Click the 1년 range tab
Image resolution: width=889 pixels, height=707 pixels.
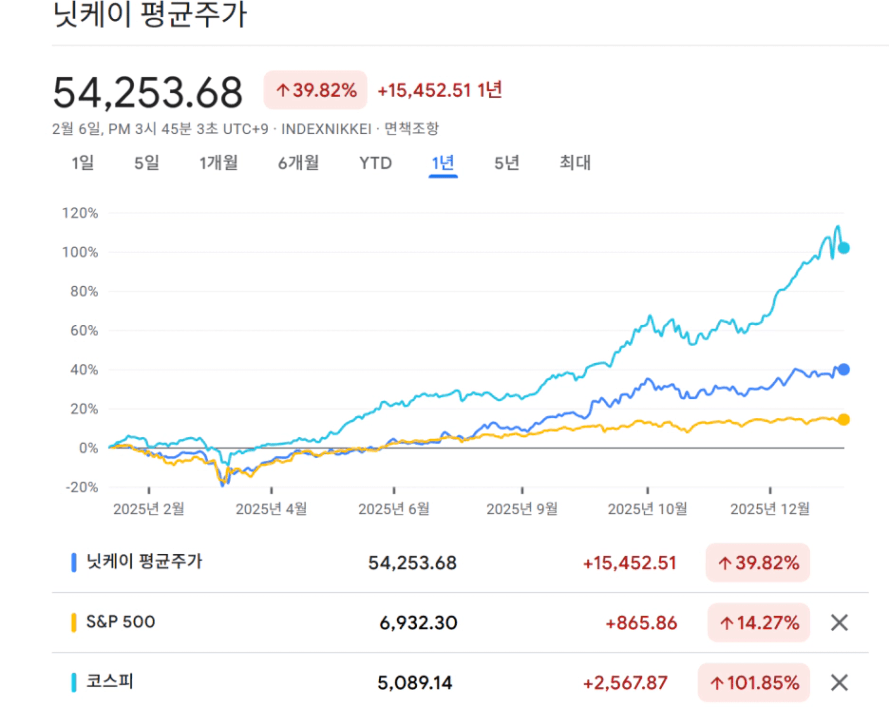pos(443,163)
